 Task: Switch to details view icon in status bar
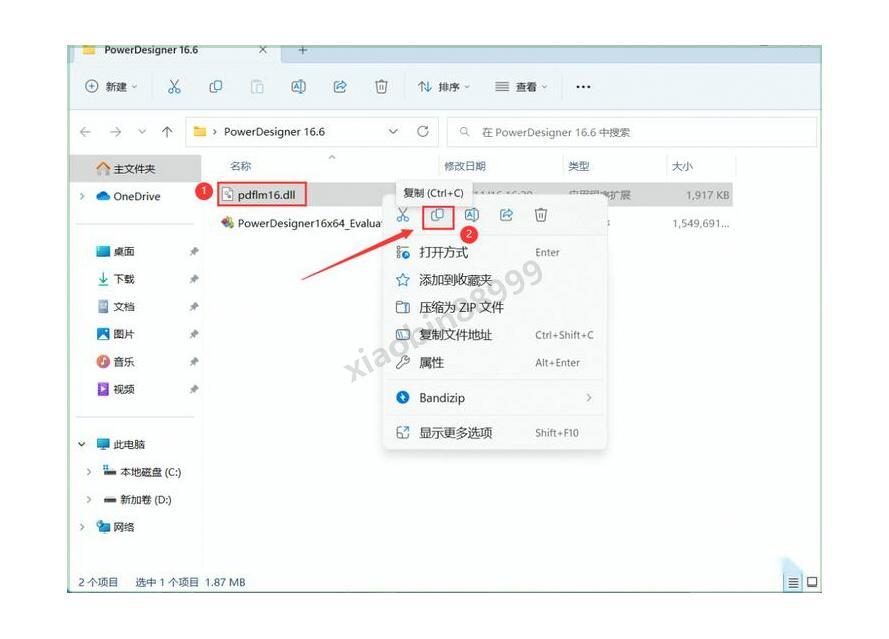[793, 582]
